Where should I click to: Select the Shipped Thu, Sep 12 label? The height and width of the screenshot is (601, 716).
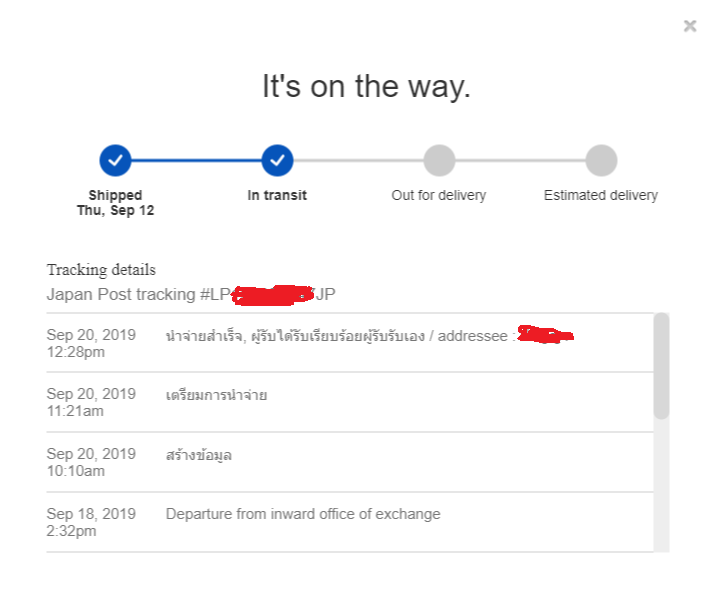click(x=116, y=203)
